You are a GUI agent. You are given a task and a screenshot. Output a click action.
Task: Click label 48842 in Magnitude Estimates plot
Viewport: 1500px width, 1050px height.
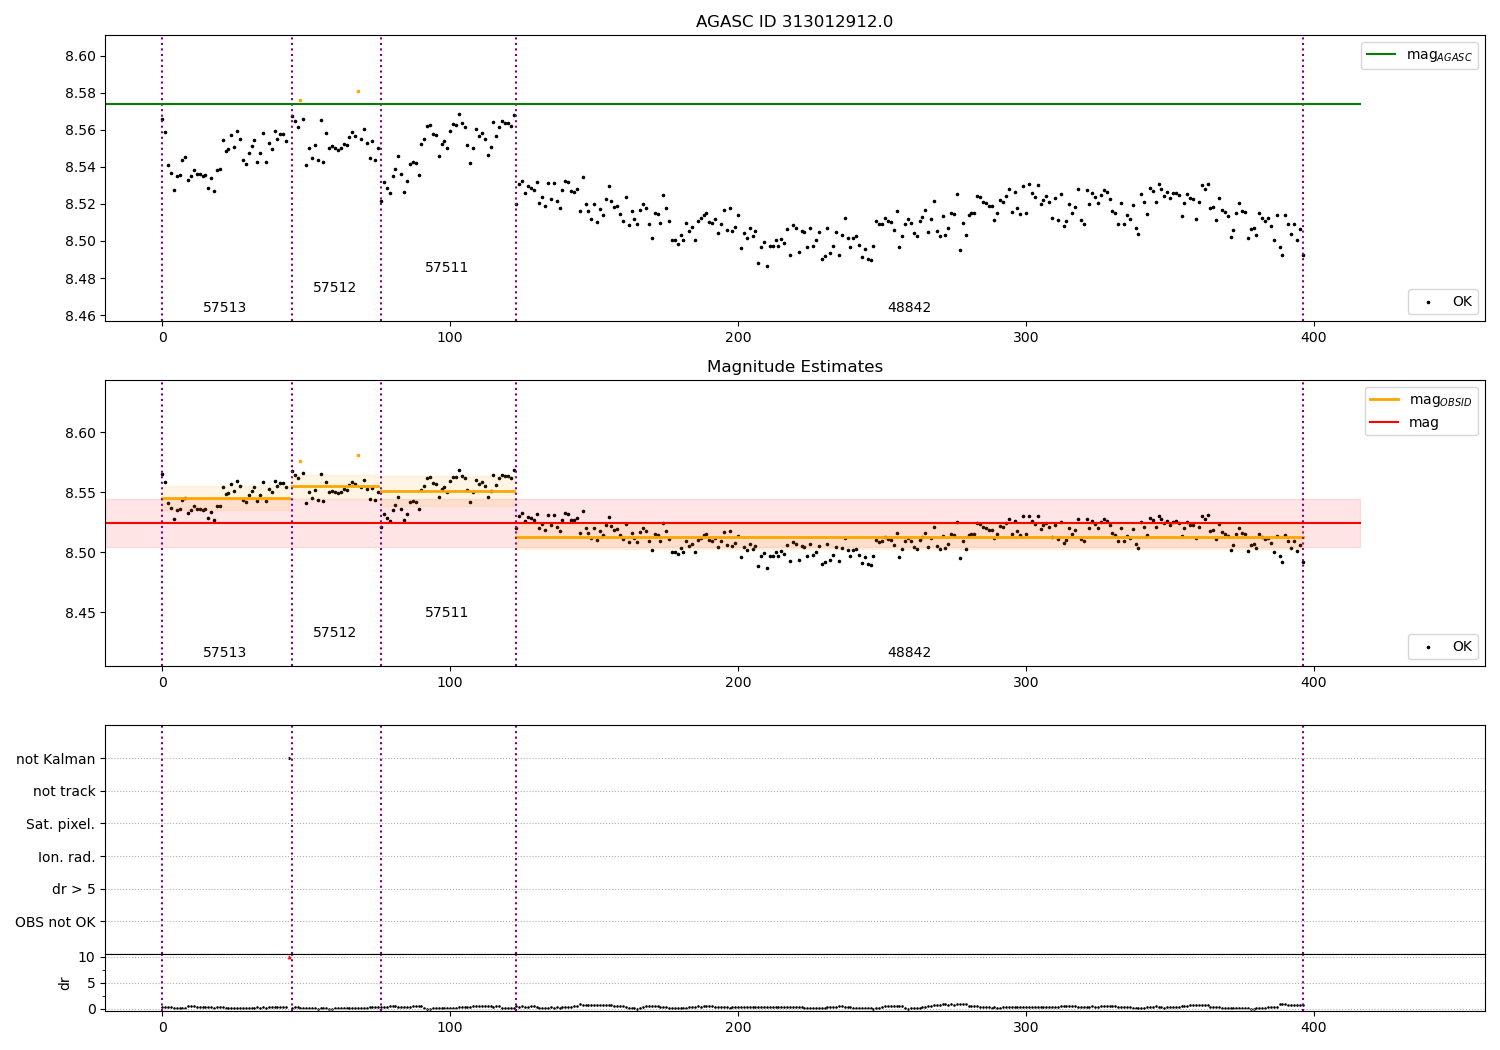(x=909, y=653)
